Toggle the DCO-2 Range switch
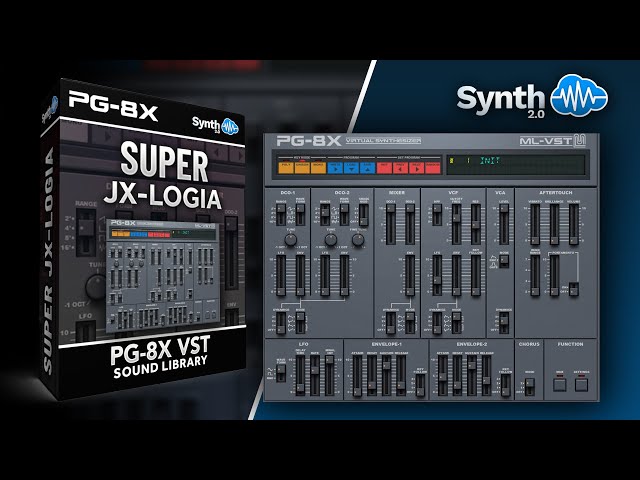The height and width of the screenshot is (480, 640). [325, 215]
